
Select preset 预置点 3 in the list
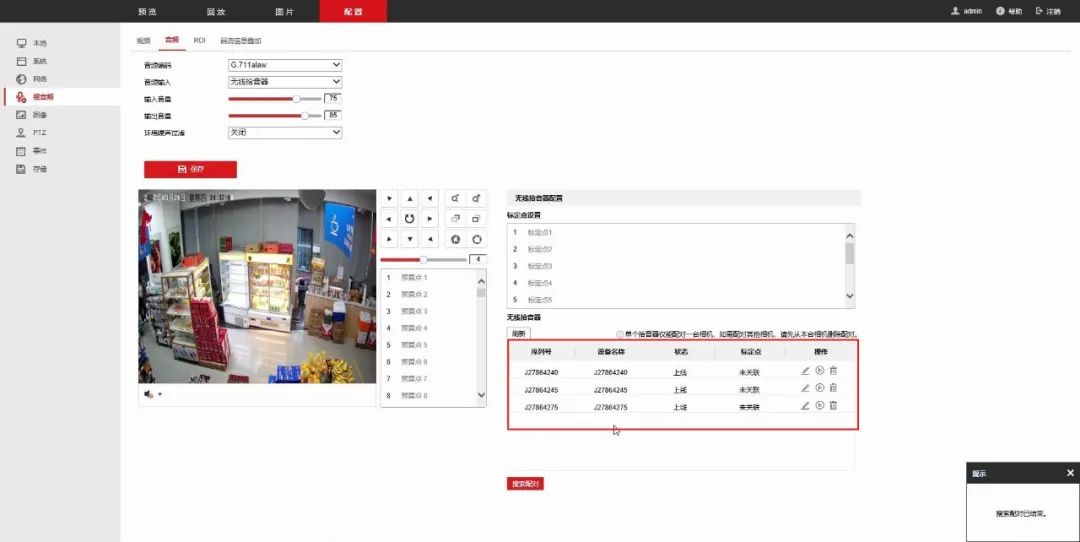(414, 312)
